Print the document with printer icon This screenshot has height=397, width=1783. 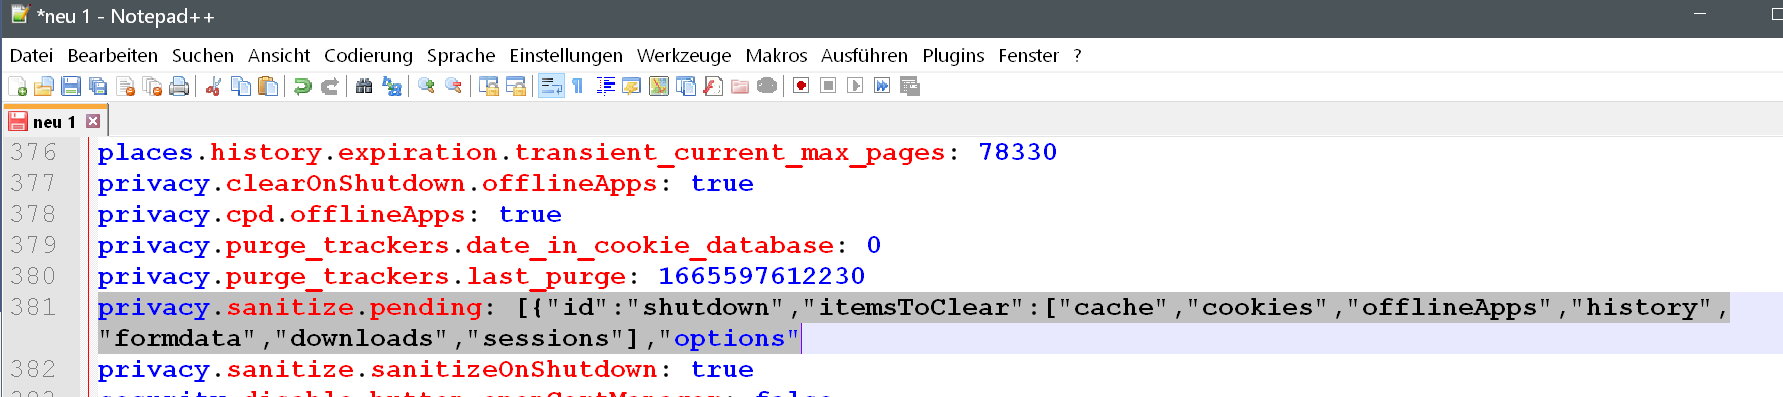click(x=179, y=86)
